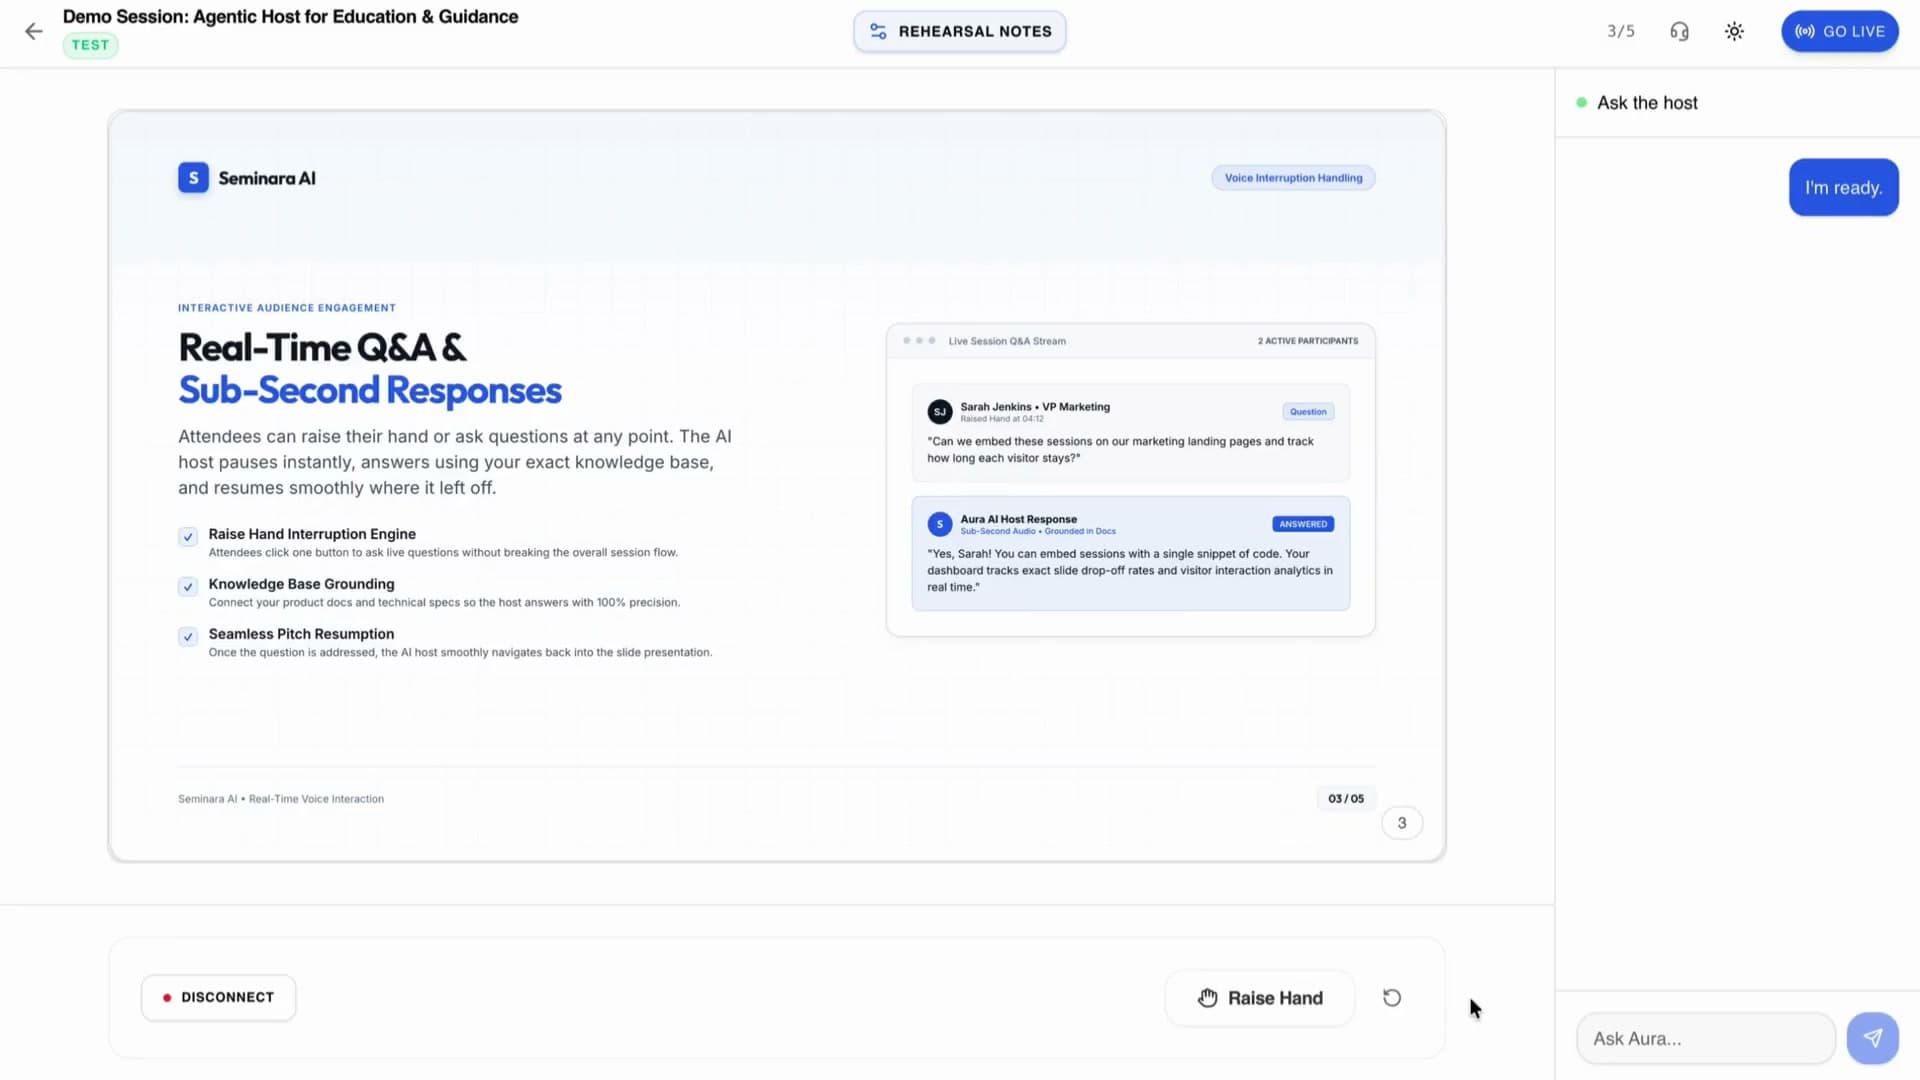Toggle the light/dark theme sun icon

coord(1734,31)
